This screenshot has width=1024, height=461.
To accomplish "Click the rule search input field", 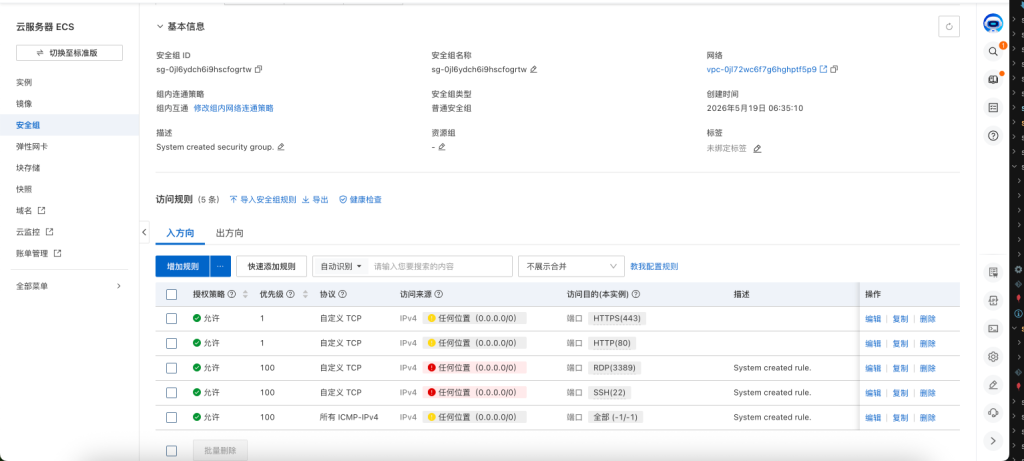I will pyautogui.click(x=440, y=266).
